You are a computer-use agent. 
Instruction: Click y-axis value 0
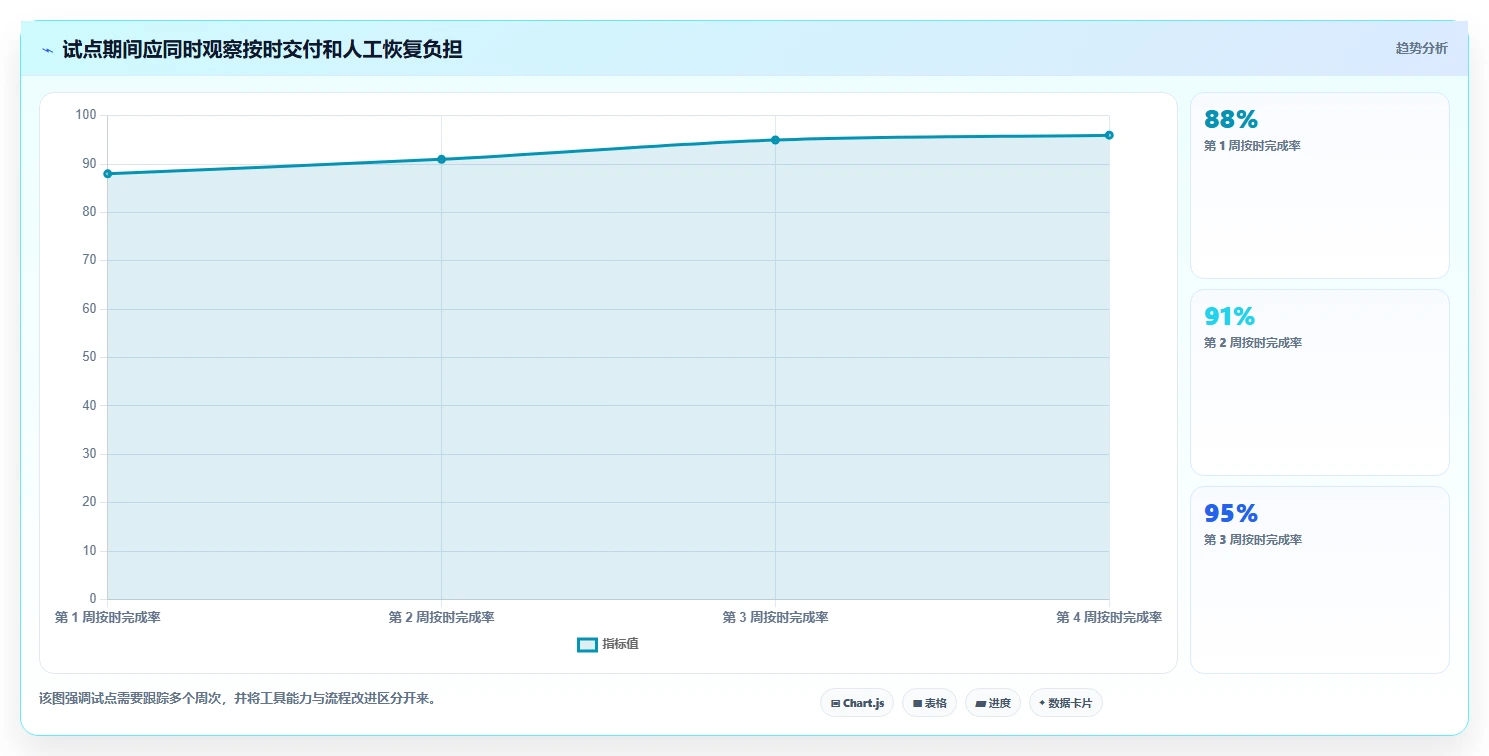(93, 599)
